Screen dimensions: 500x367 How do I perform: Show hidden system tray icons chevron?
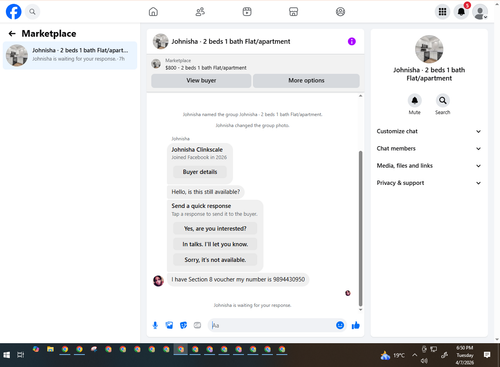click(414, 355)
